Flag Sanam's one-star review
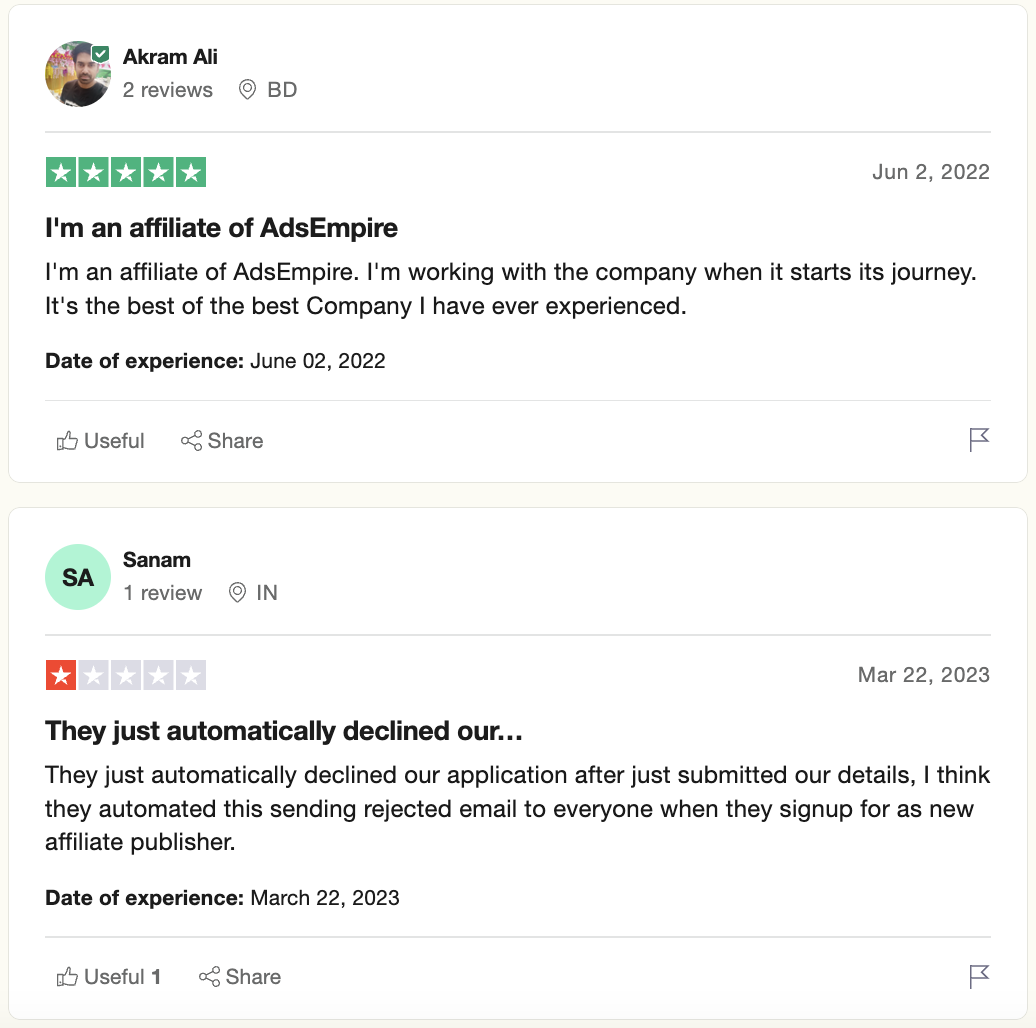 979,976
